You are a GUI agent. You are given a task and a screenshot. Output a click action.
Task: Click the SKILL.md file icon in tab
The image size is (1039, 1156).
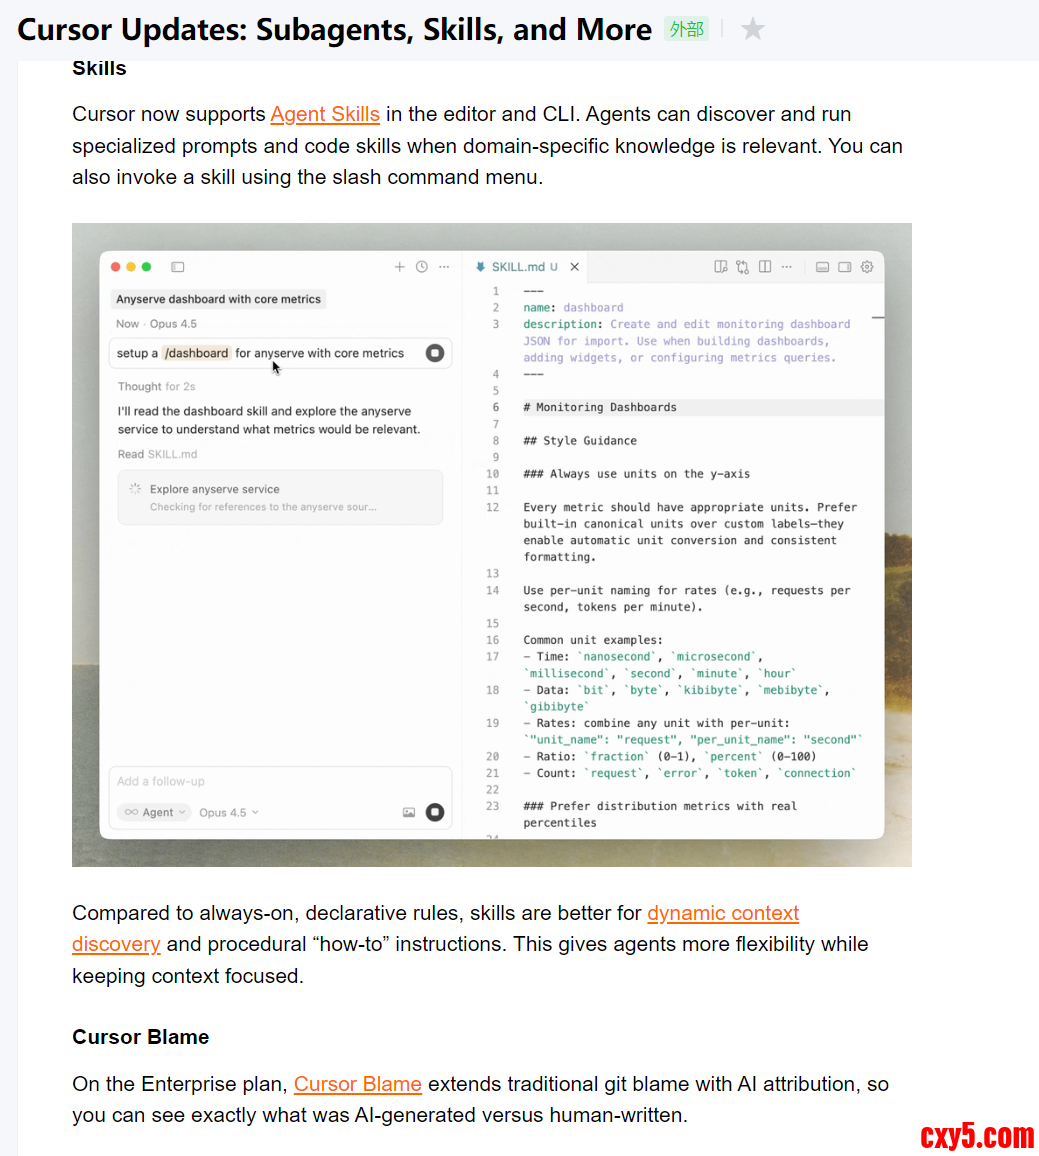[x=480, y=267]
